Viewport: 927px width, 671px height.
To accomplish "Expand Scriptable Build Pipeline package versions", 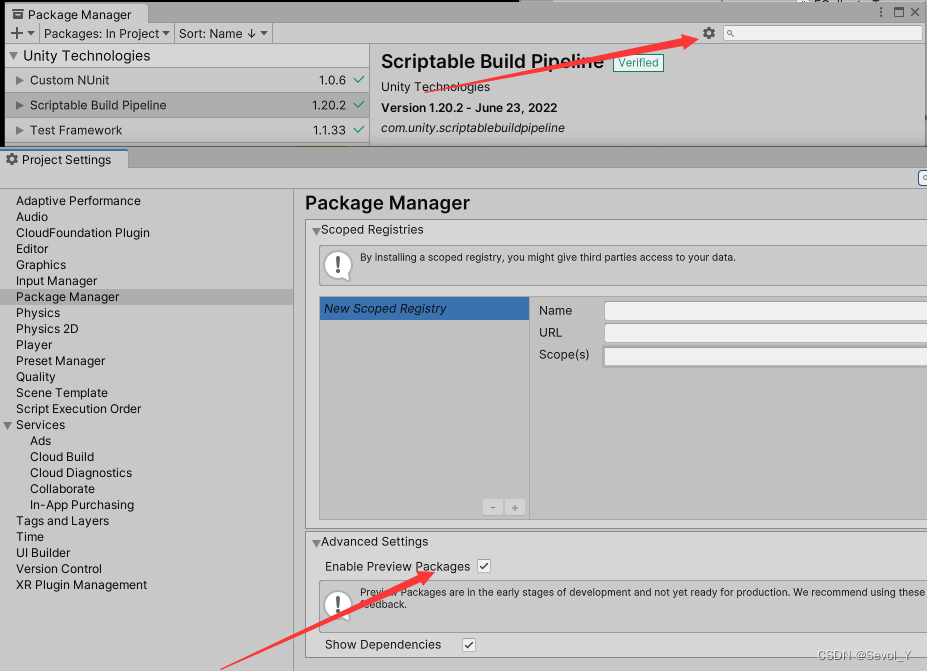I will point(20,105).
